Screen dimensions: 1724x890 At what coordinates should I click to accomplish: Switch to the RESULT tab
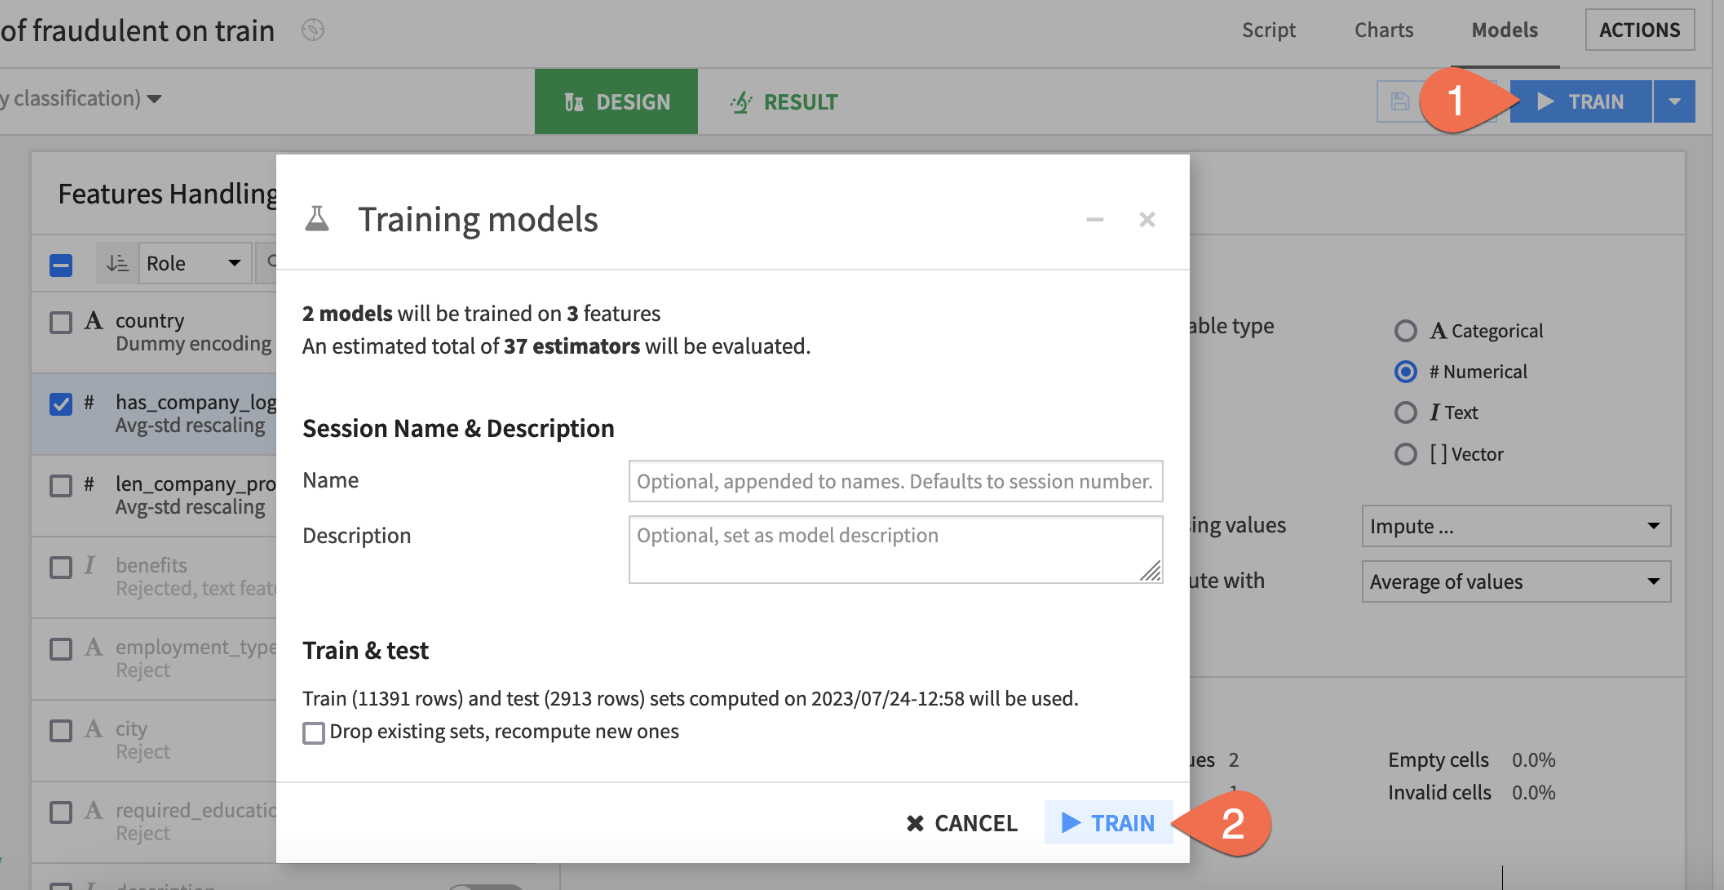pyautogui.click(x=784, y=102)
